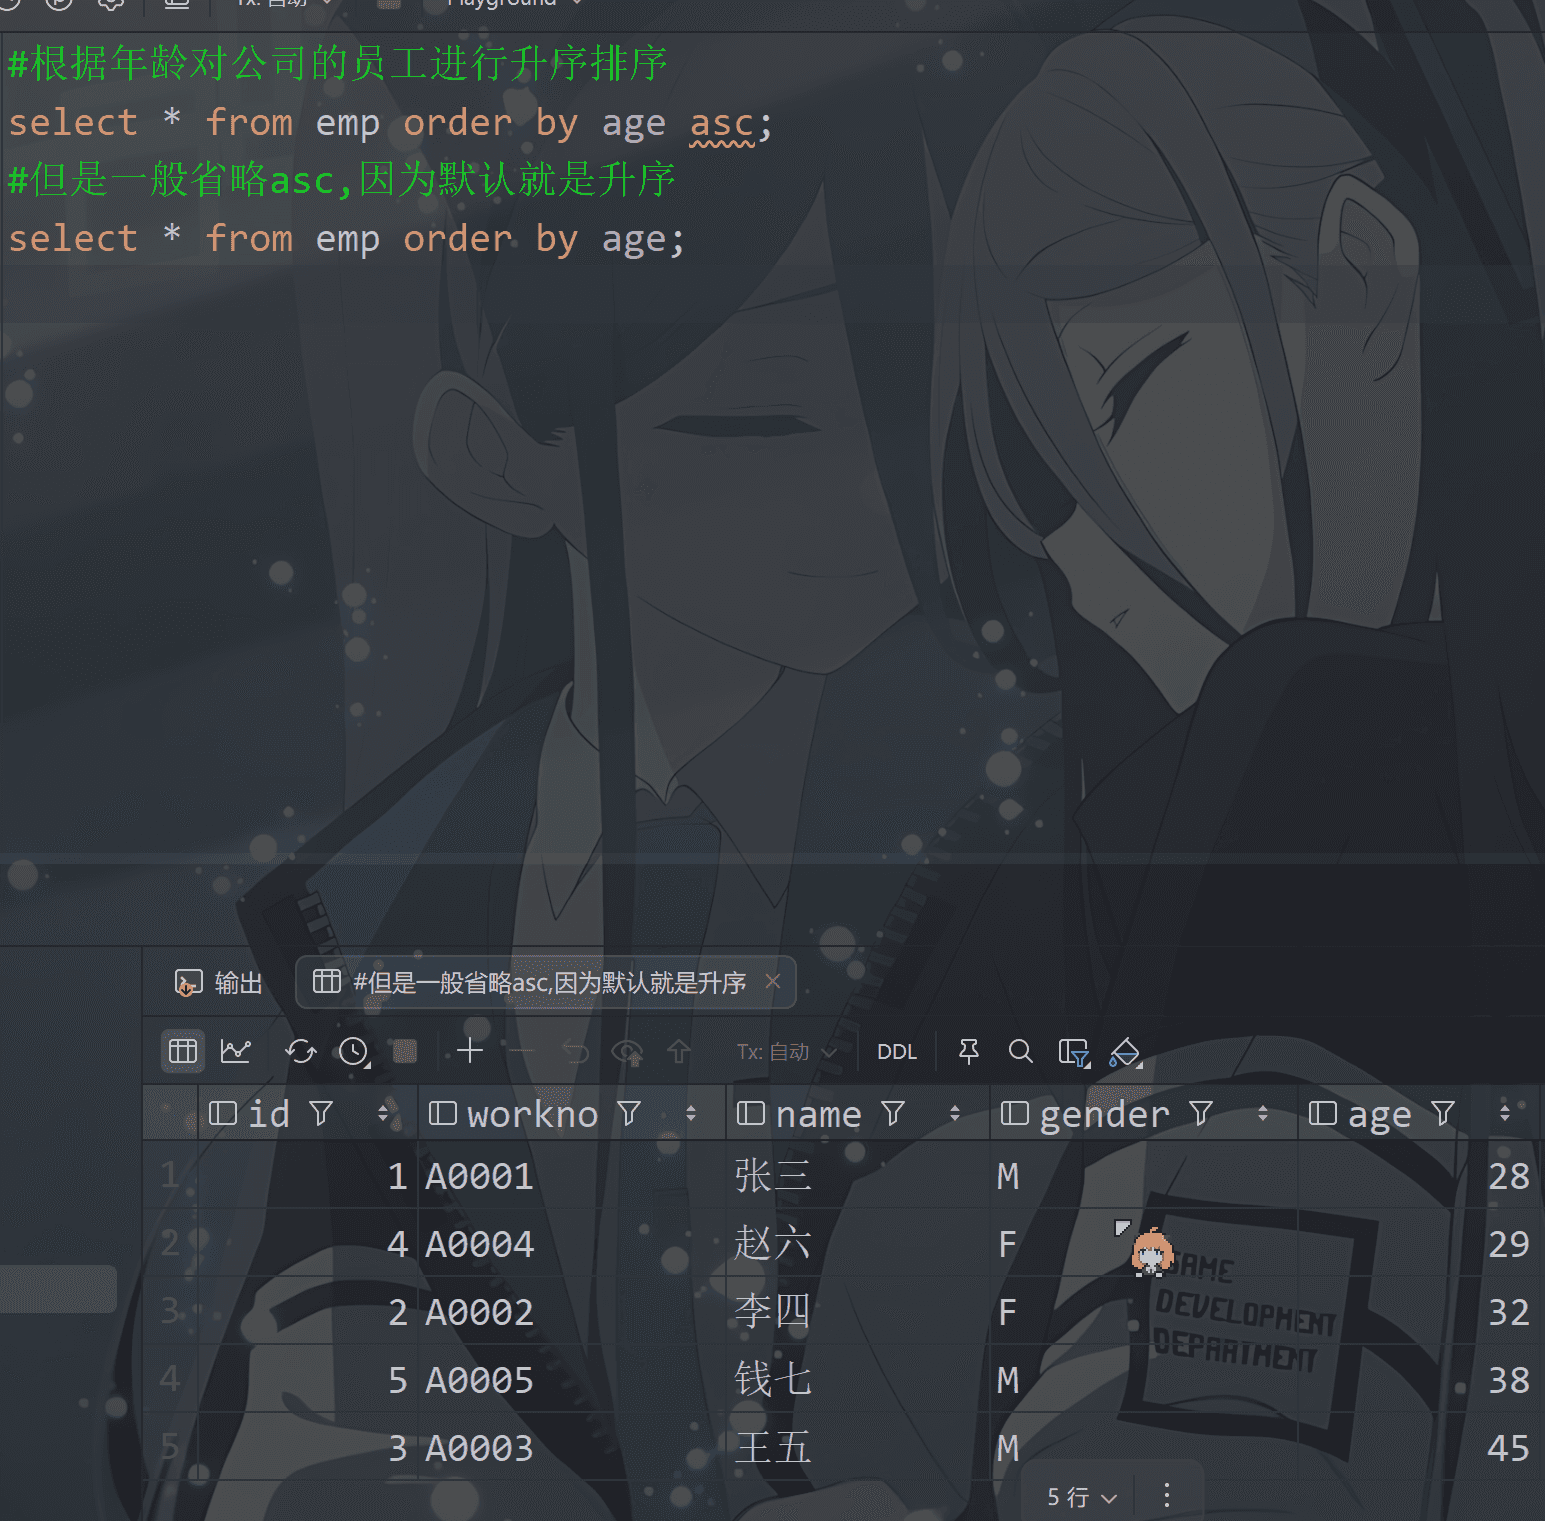Viewport: 1545px width, 1521px height.
Task: Switch to table grid view
Action: tap(183, 1051)
